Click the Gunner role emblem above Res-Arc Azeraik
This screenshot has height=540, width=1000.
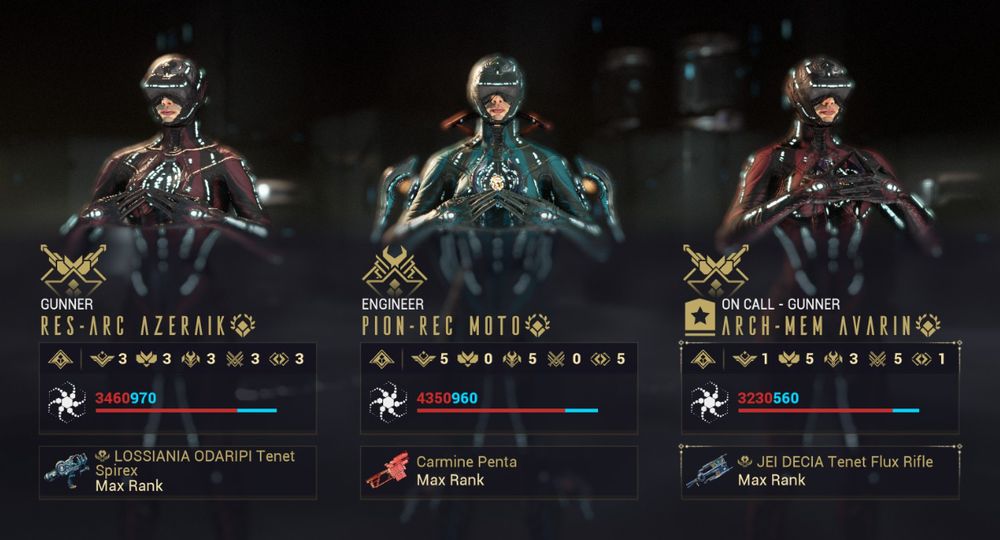point(73,270)
